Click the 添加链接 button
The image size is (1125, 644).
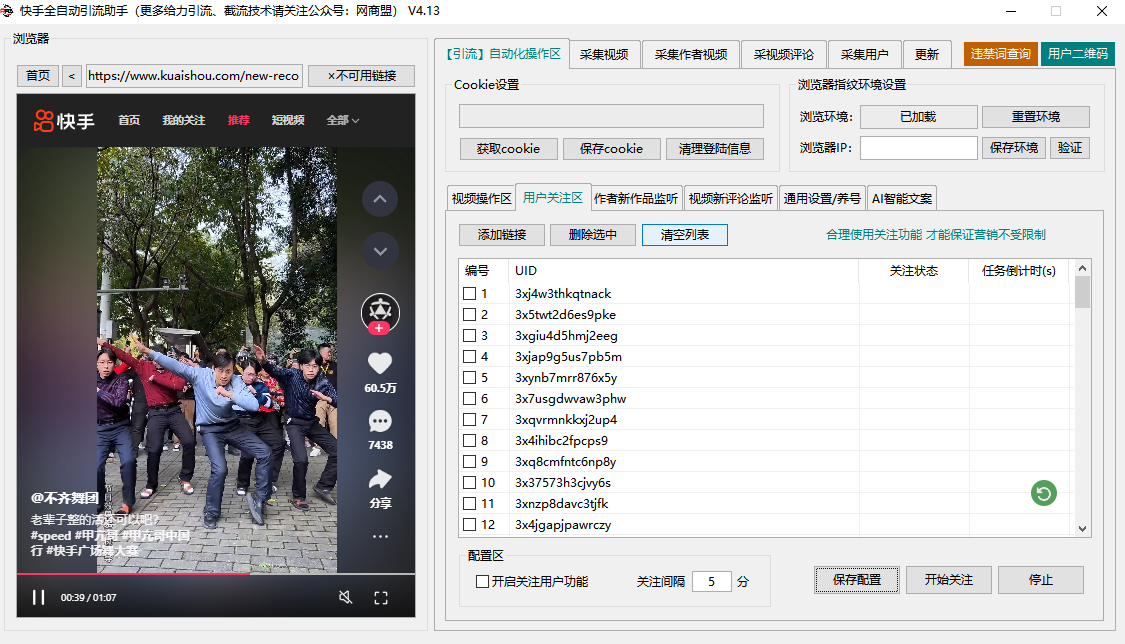(x=502, y=235)
